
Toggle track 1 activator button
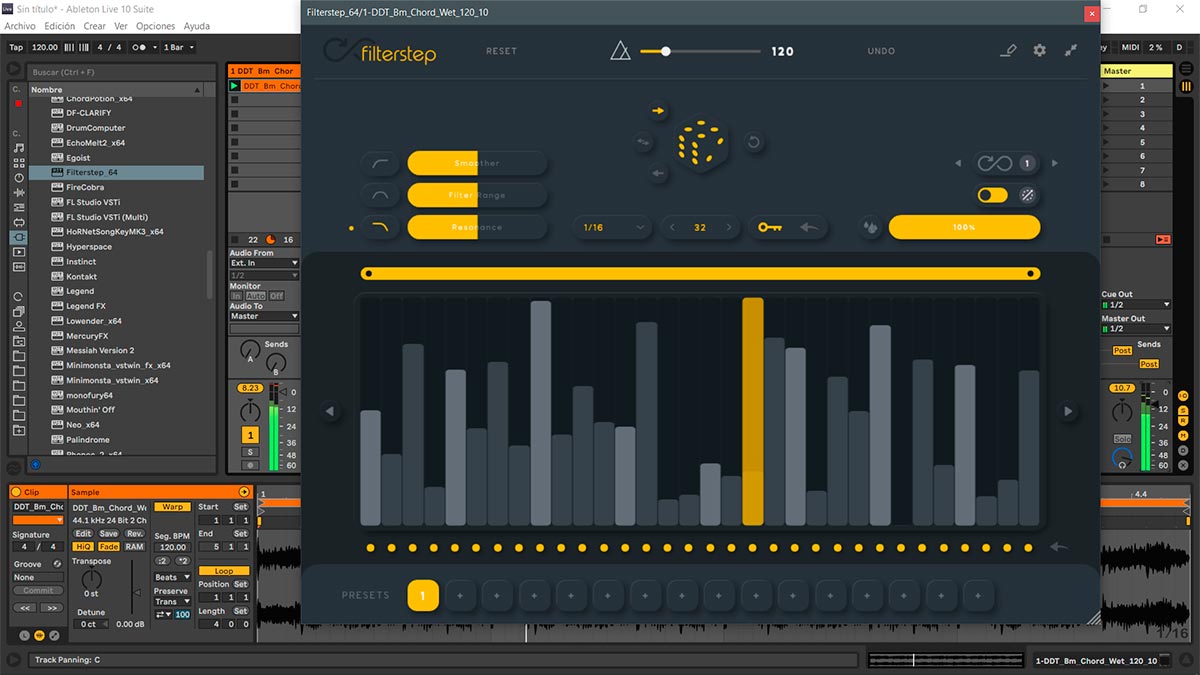[x=250, y=435]
